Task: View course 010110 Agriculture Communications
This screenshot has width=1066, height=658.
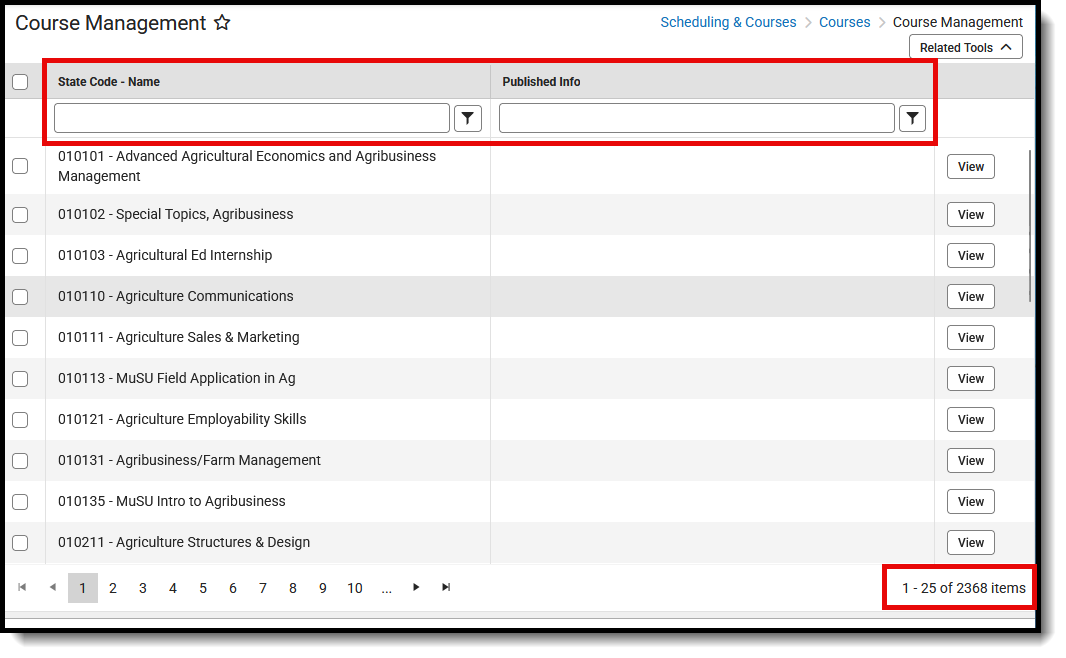Action: pos(970,296)
